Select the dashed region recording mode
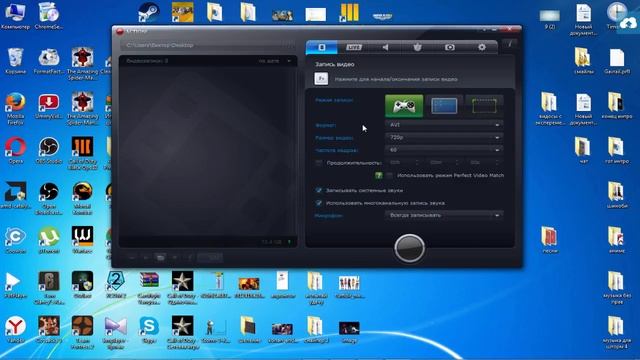This screenshot has width=640, height=360. 484,106
